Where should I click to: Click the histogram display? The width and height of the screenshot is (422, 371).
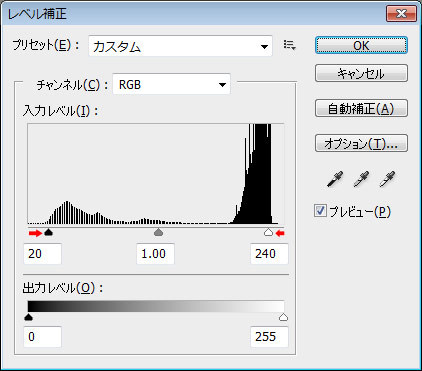pyautogui.click(x=156, y=174)
